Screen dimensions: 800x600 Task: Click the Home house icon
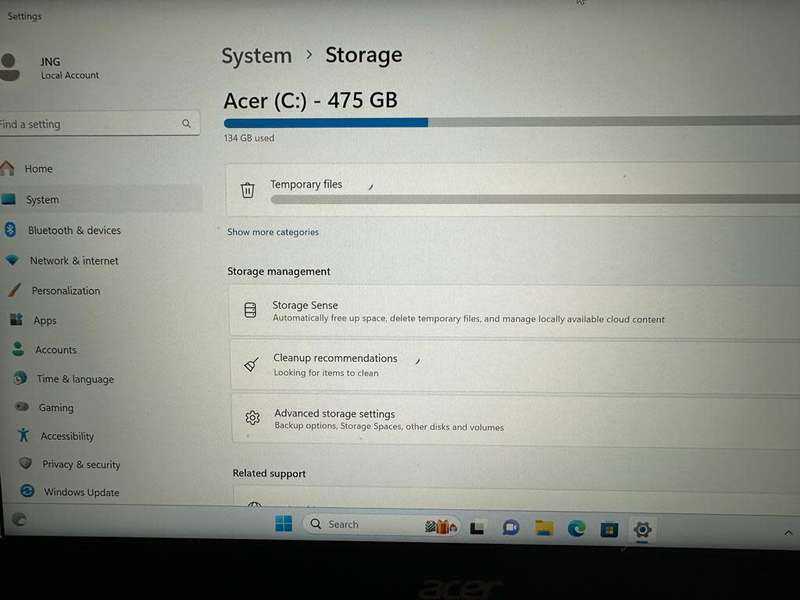pyautogui.click(x=7, y=168)
